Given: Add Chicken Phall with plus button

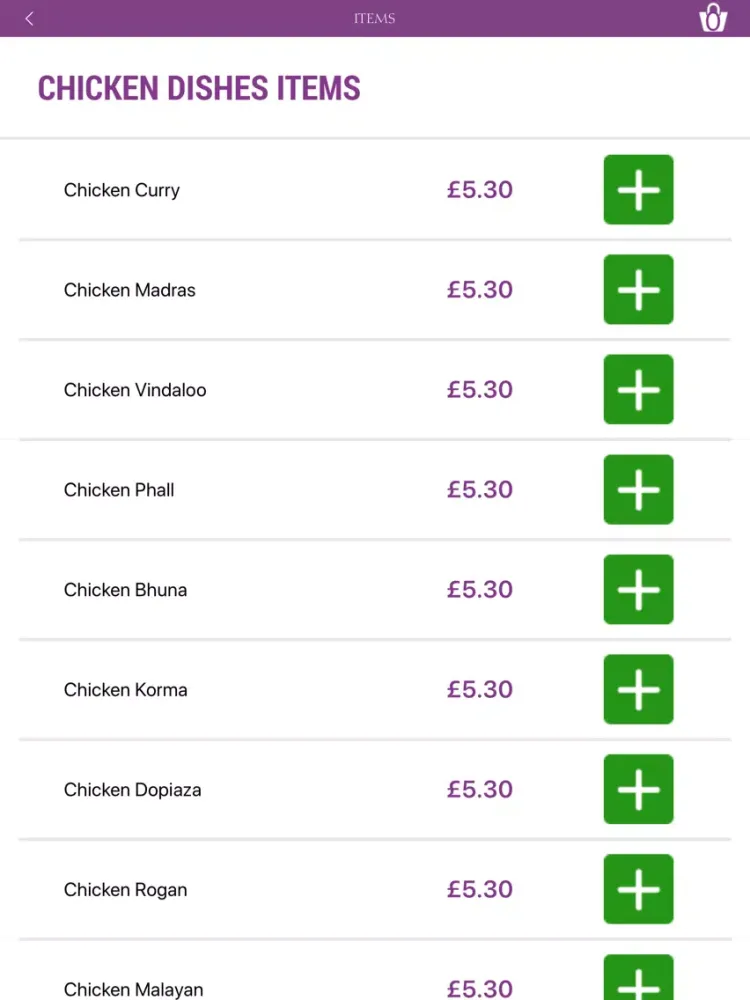Looking at the screenshot, I should [638, 489].
